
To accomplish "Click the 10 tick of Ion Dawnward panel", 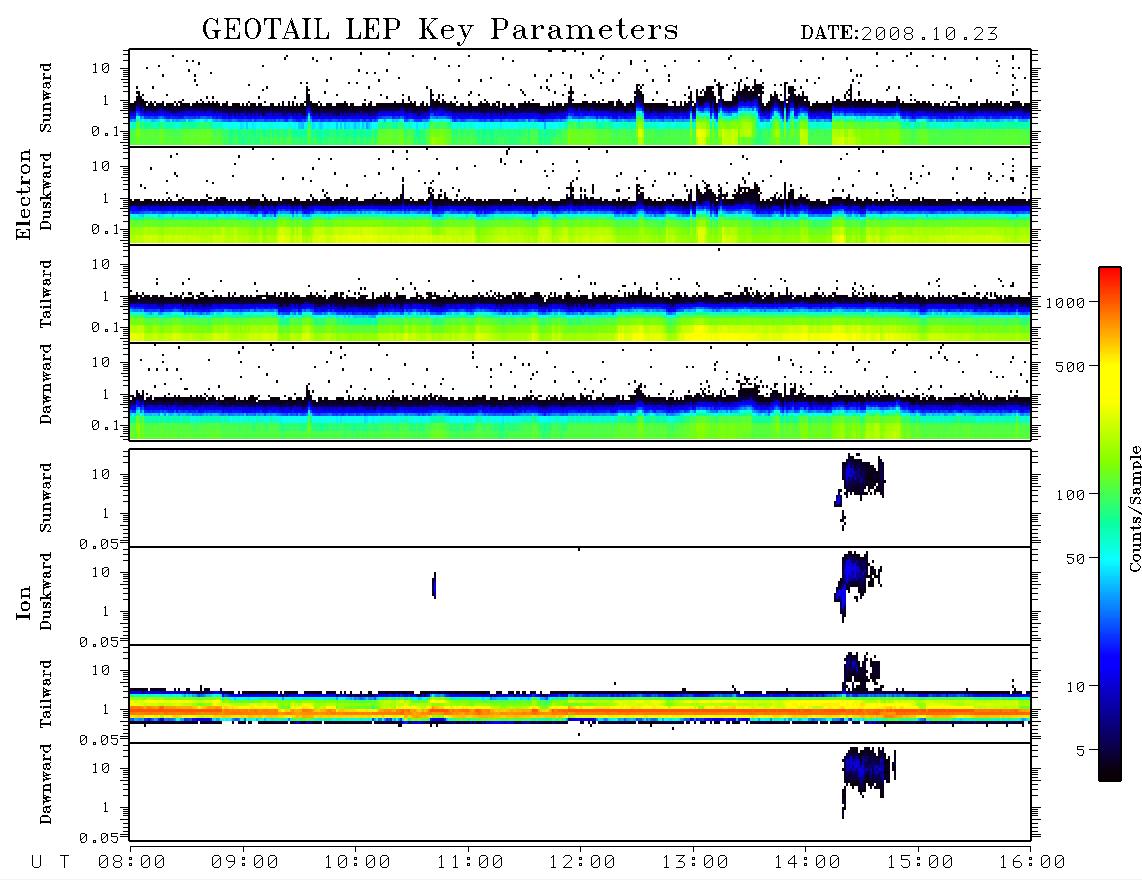I will click(x=101, y=769).
